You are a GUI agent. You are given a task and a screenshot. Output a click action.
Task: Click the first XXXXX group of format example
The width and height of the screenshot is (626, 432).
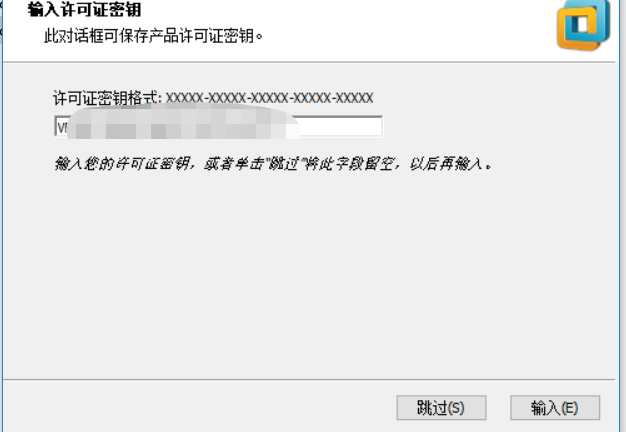click(184, 98)
